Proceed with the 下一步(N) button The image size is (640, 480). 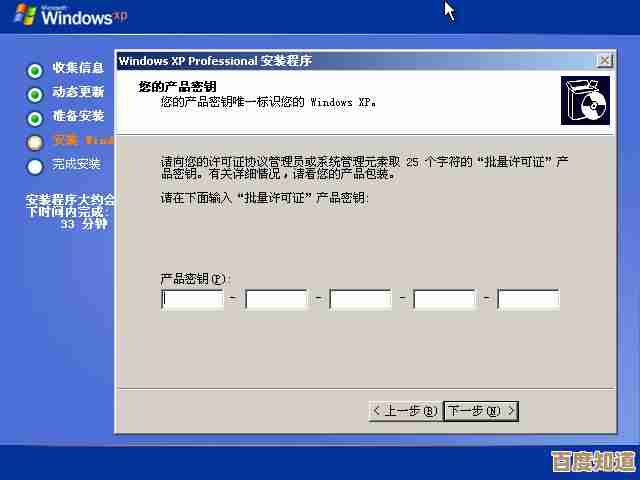[481, 411]
